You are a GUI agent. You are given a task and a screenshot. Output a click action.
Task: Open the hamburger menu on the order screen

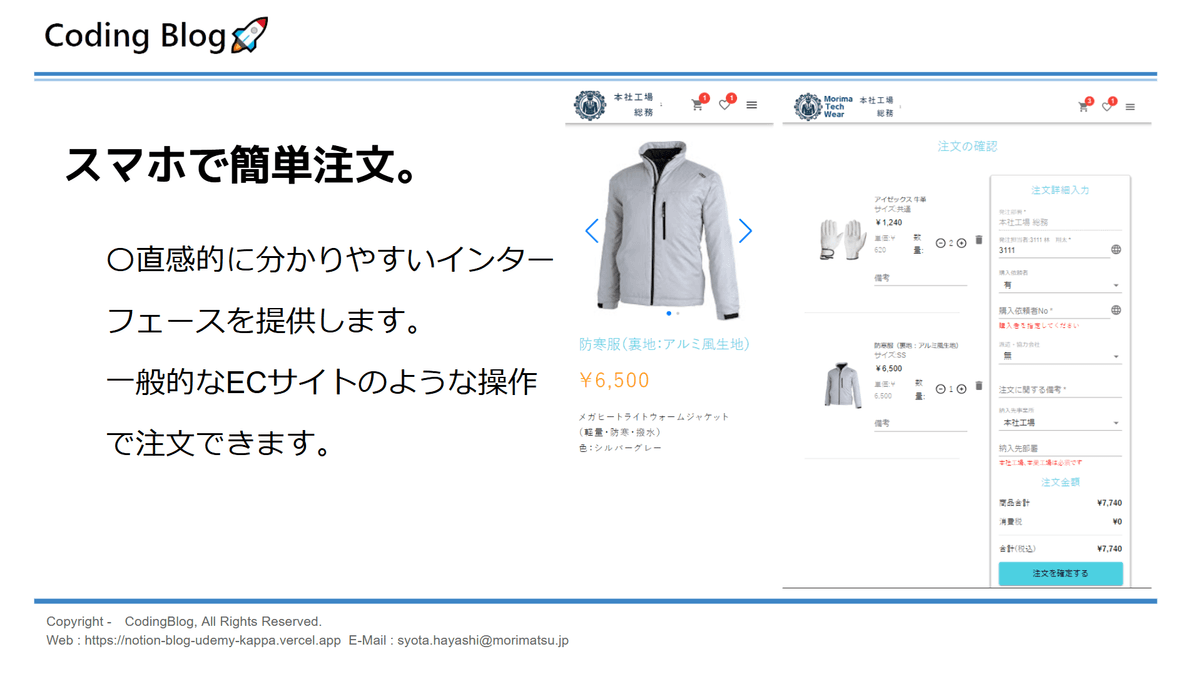click(x=1129, y=106)
